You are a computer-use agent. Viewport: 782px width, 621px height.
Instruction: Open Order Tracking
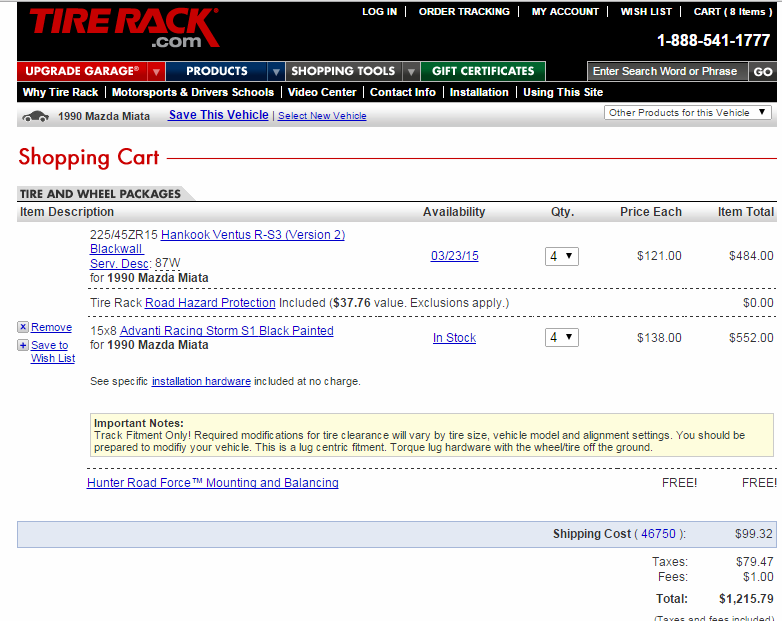point(464,11)
